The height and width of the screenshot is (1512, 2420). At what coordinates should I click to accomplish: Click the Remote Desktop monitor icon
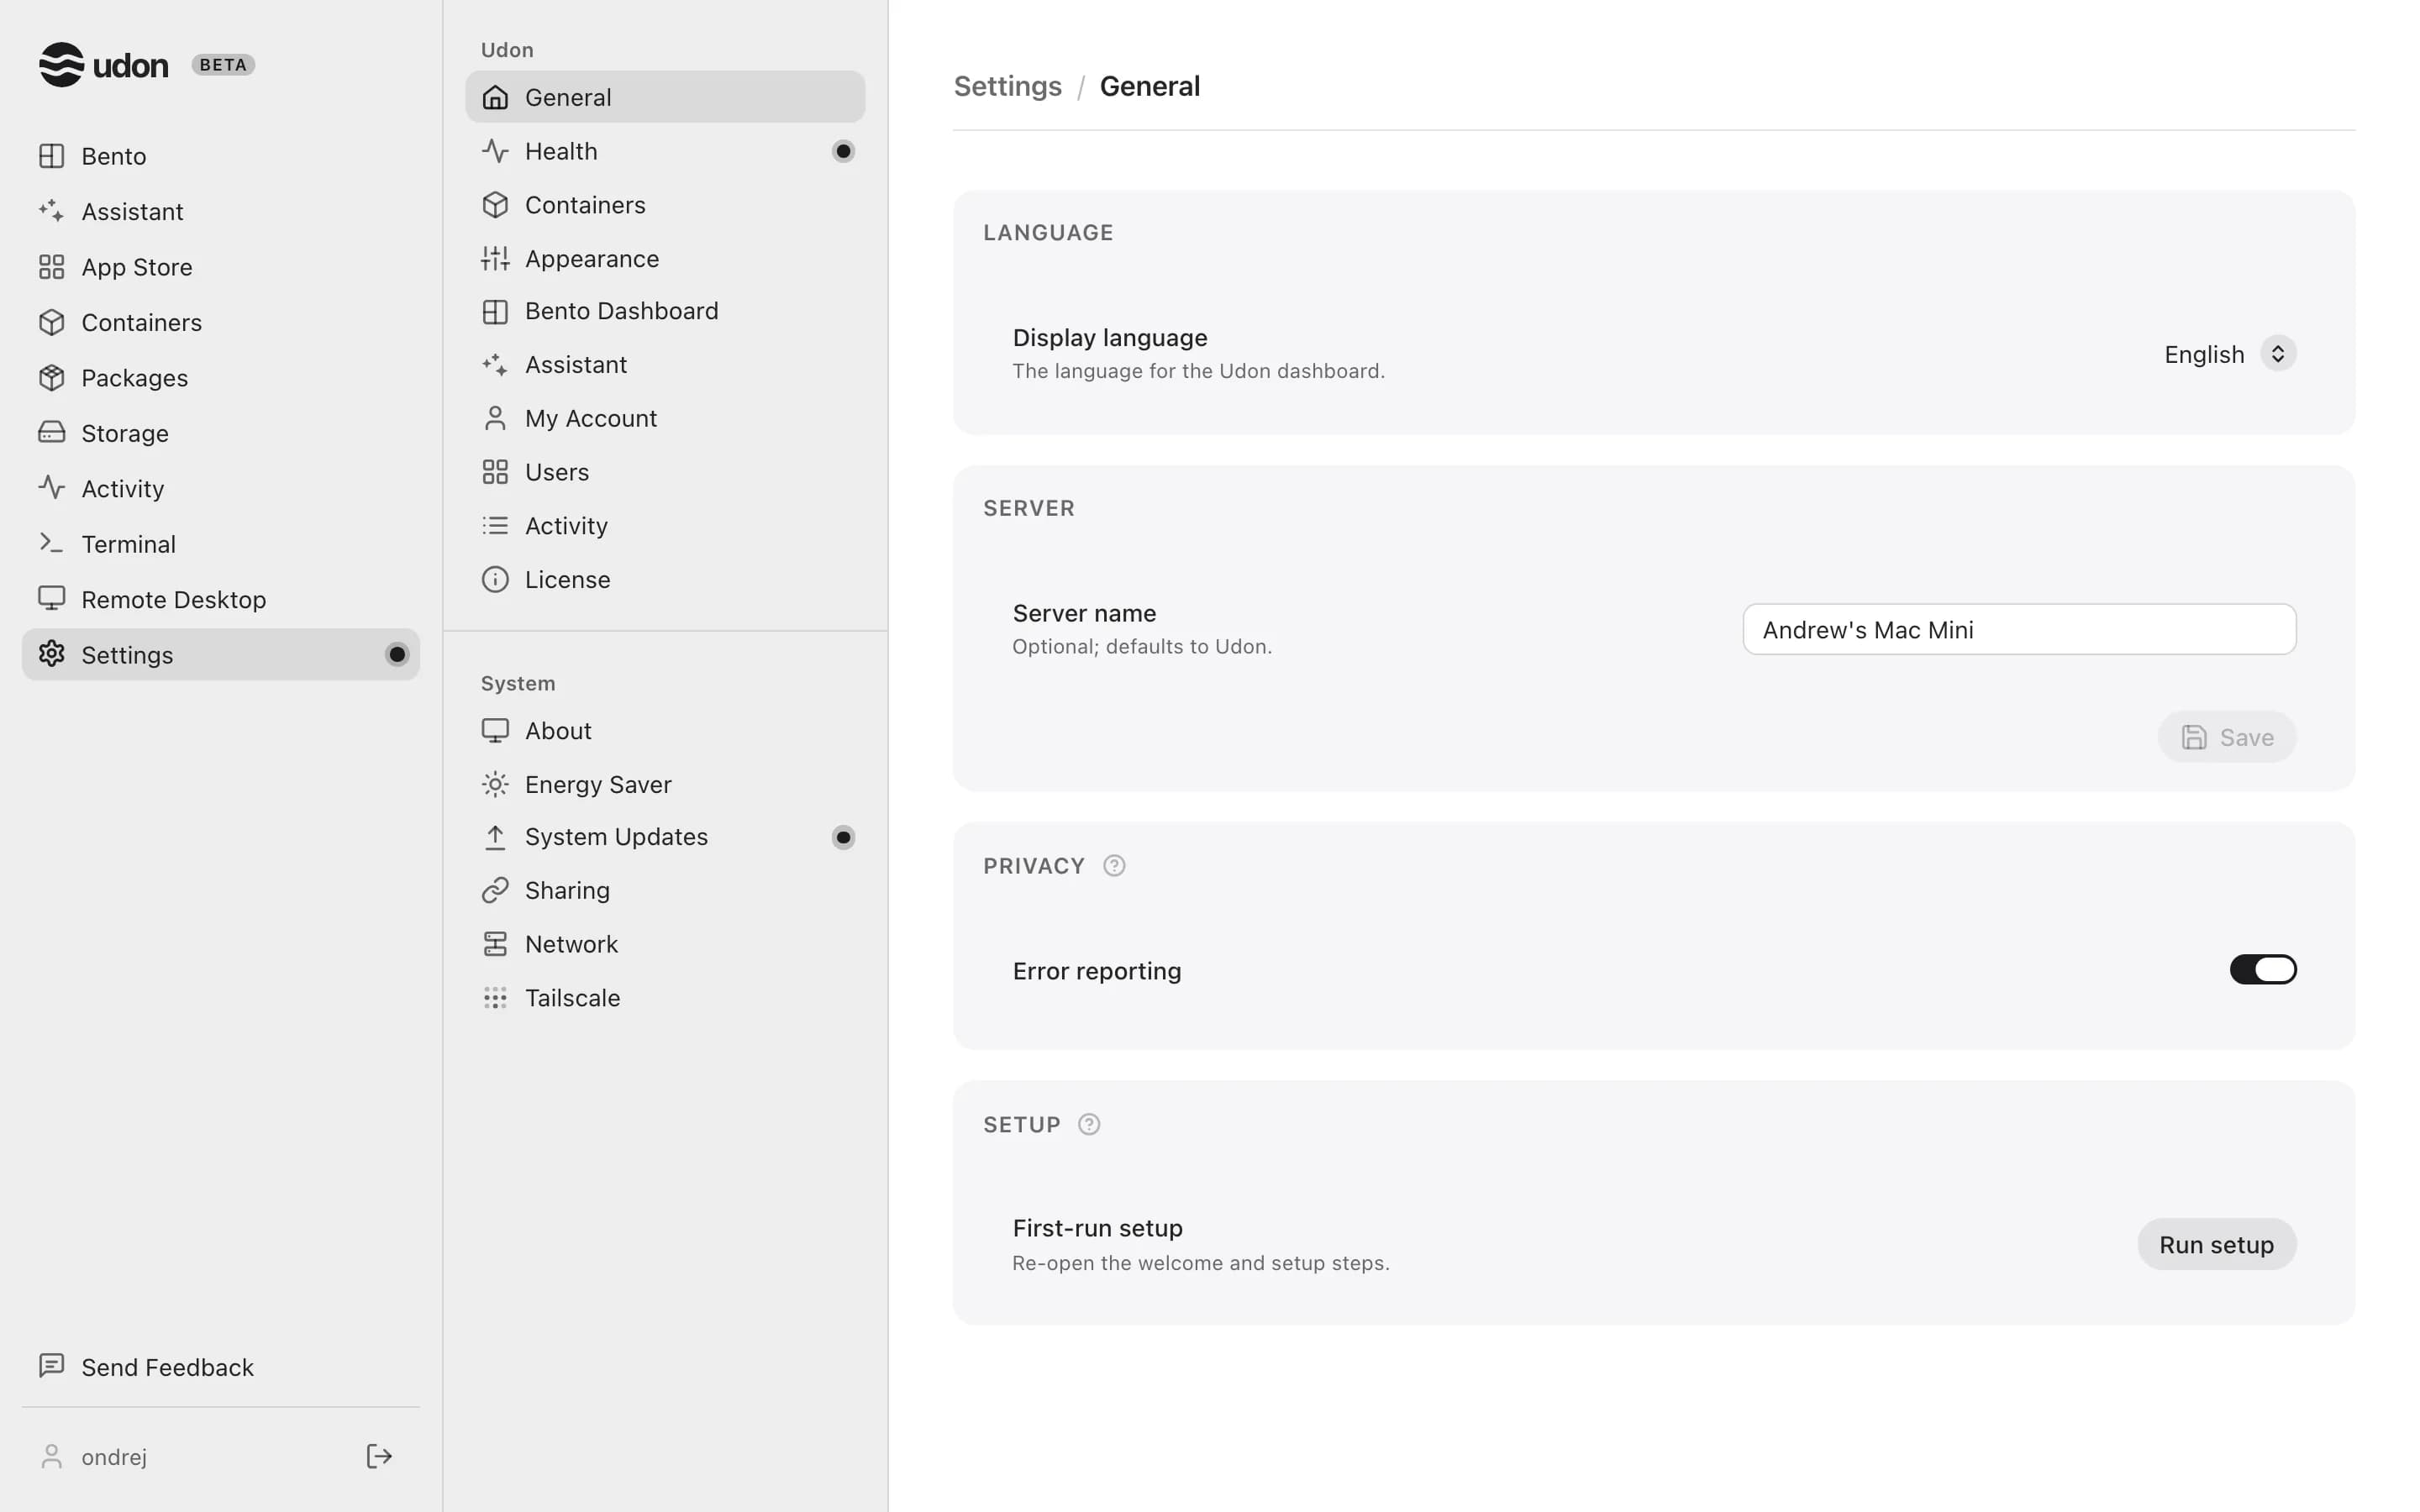tap(51, 599)
